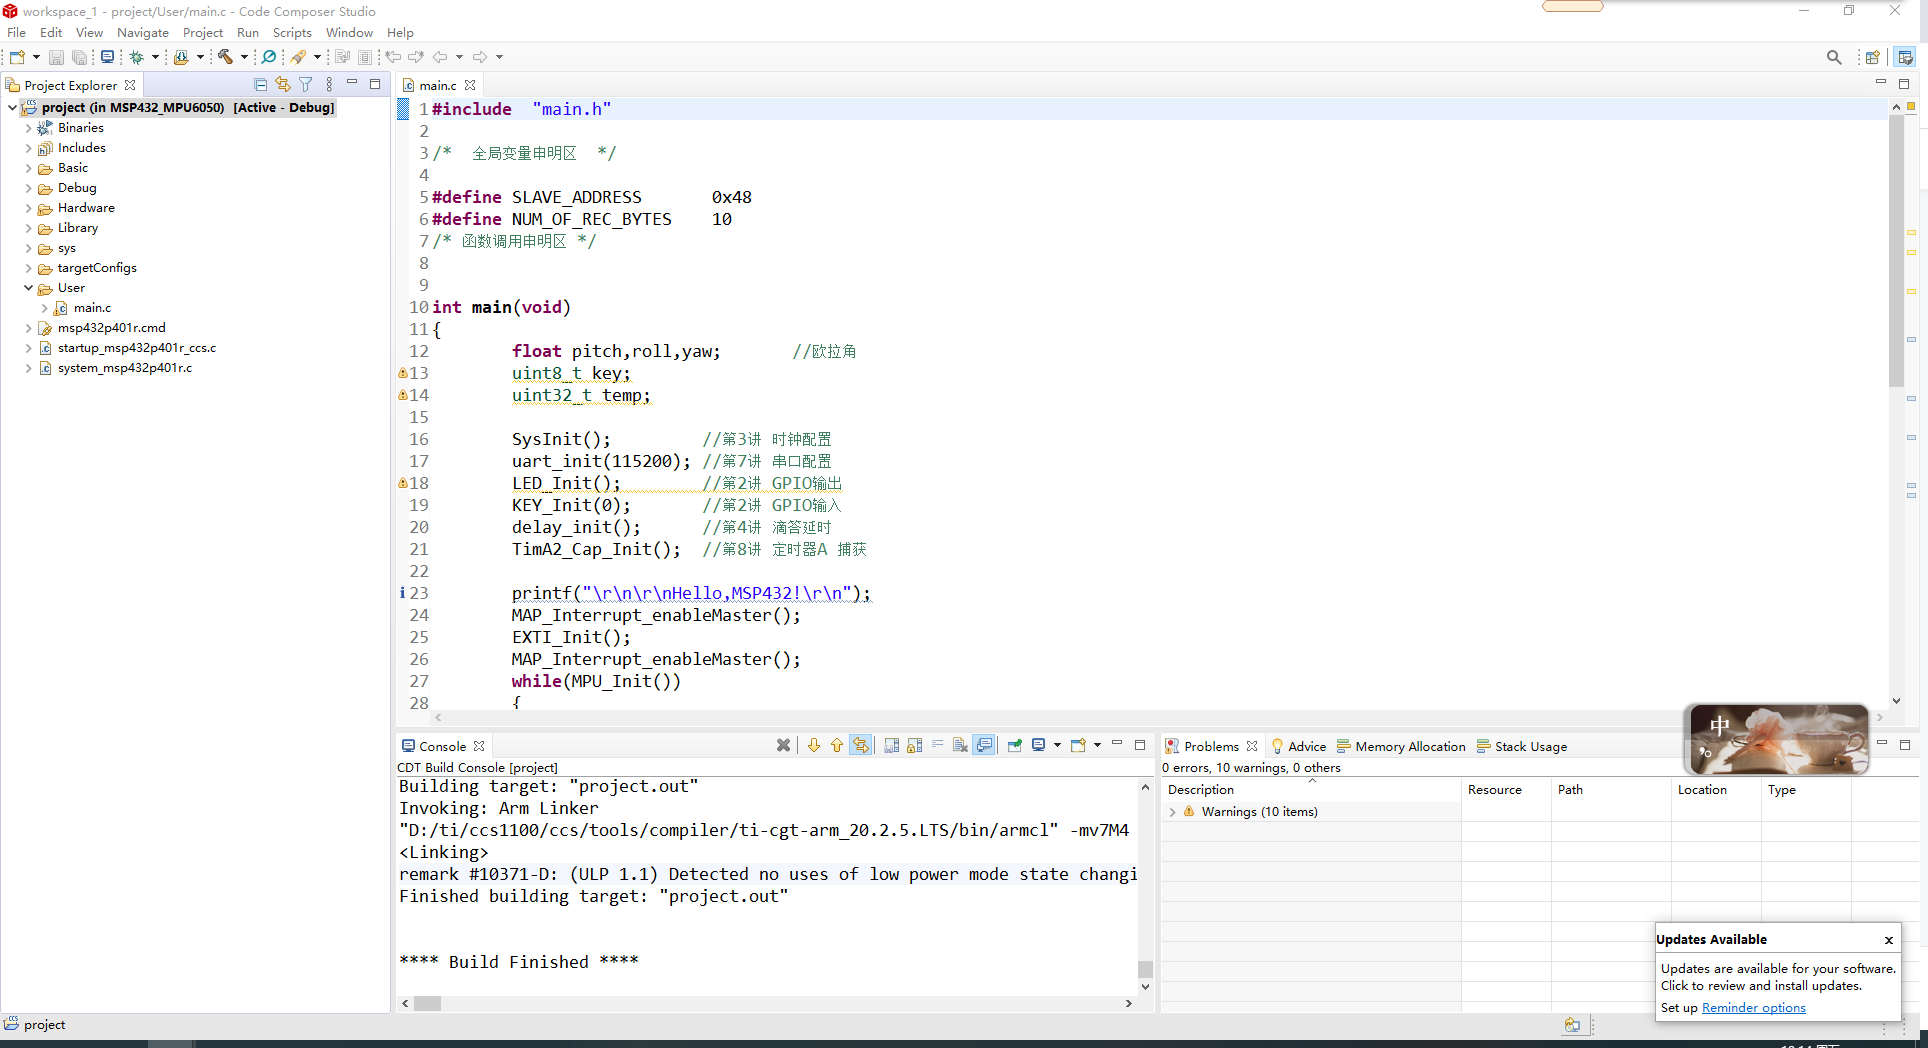1928x1048 pixels.
Task: Toggle word wrap icon in Console toolbar
Action: (x=937, y=745)
